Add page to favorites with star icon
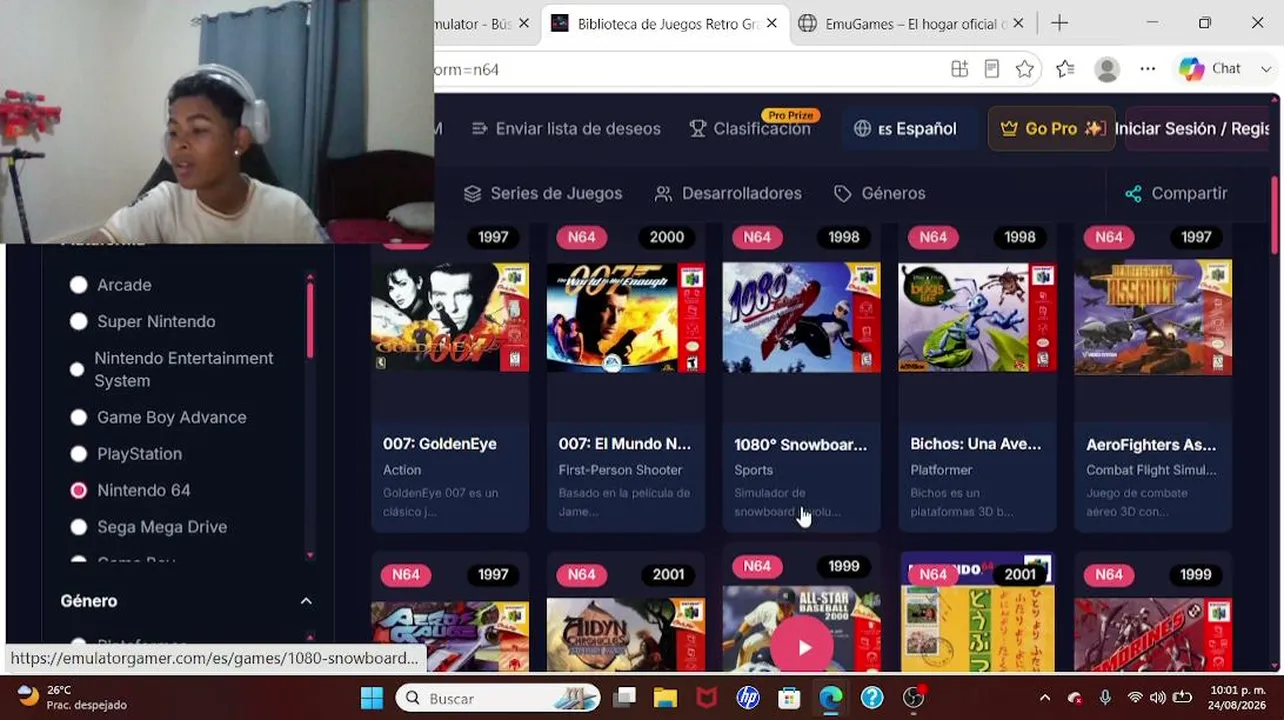The image size is (1284, 720). 1025,69
